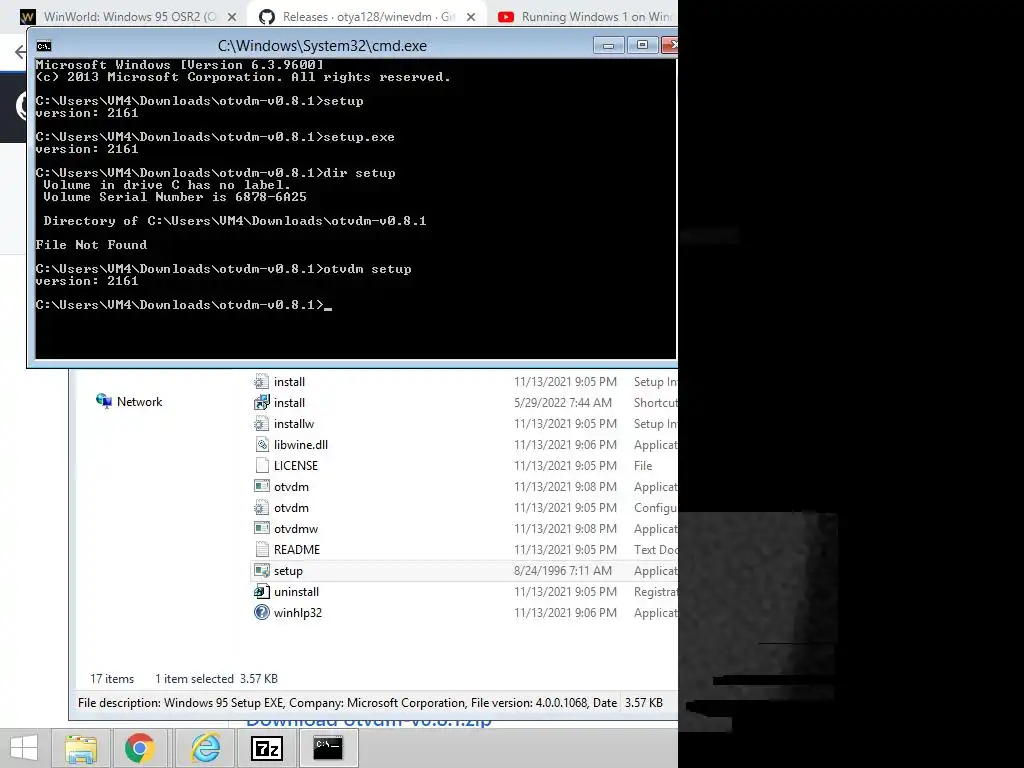Select the winhlp32 application icon
The width and height of the screenshot is (1024, 768).
(x=261, y=613)
